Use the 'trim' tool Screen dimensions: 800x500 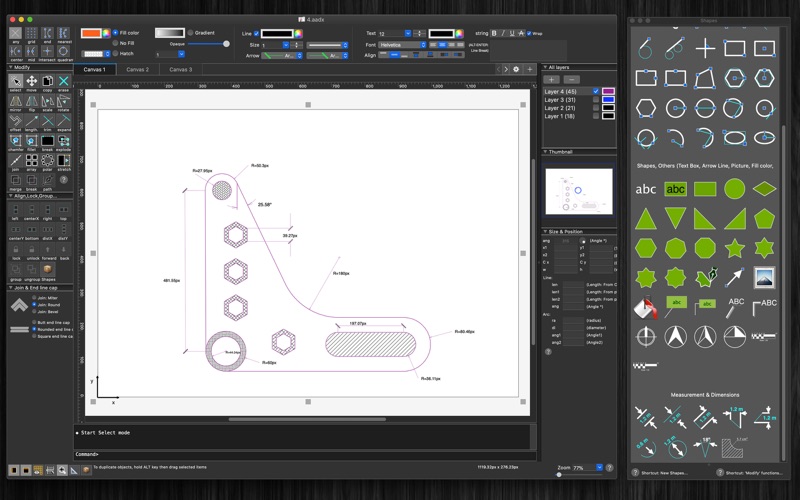(47, 120)
